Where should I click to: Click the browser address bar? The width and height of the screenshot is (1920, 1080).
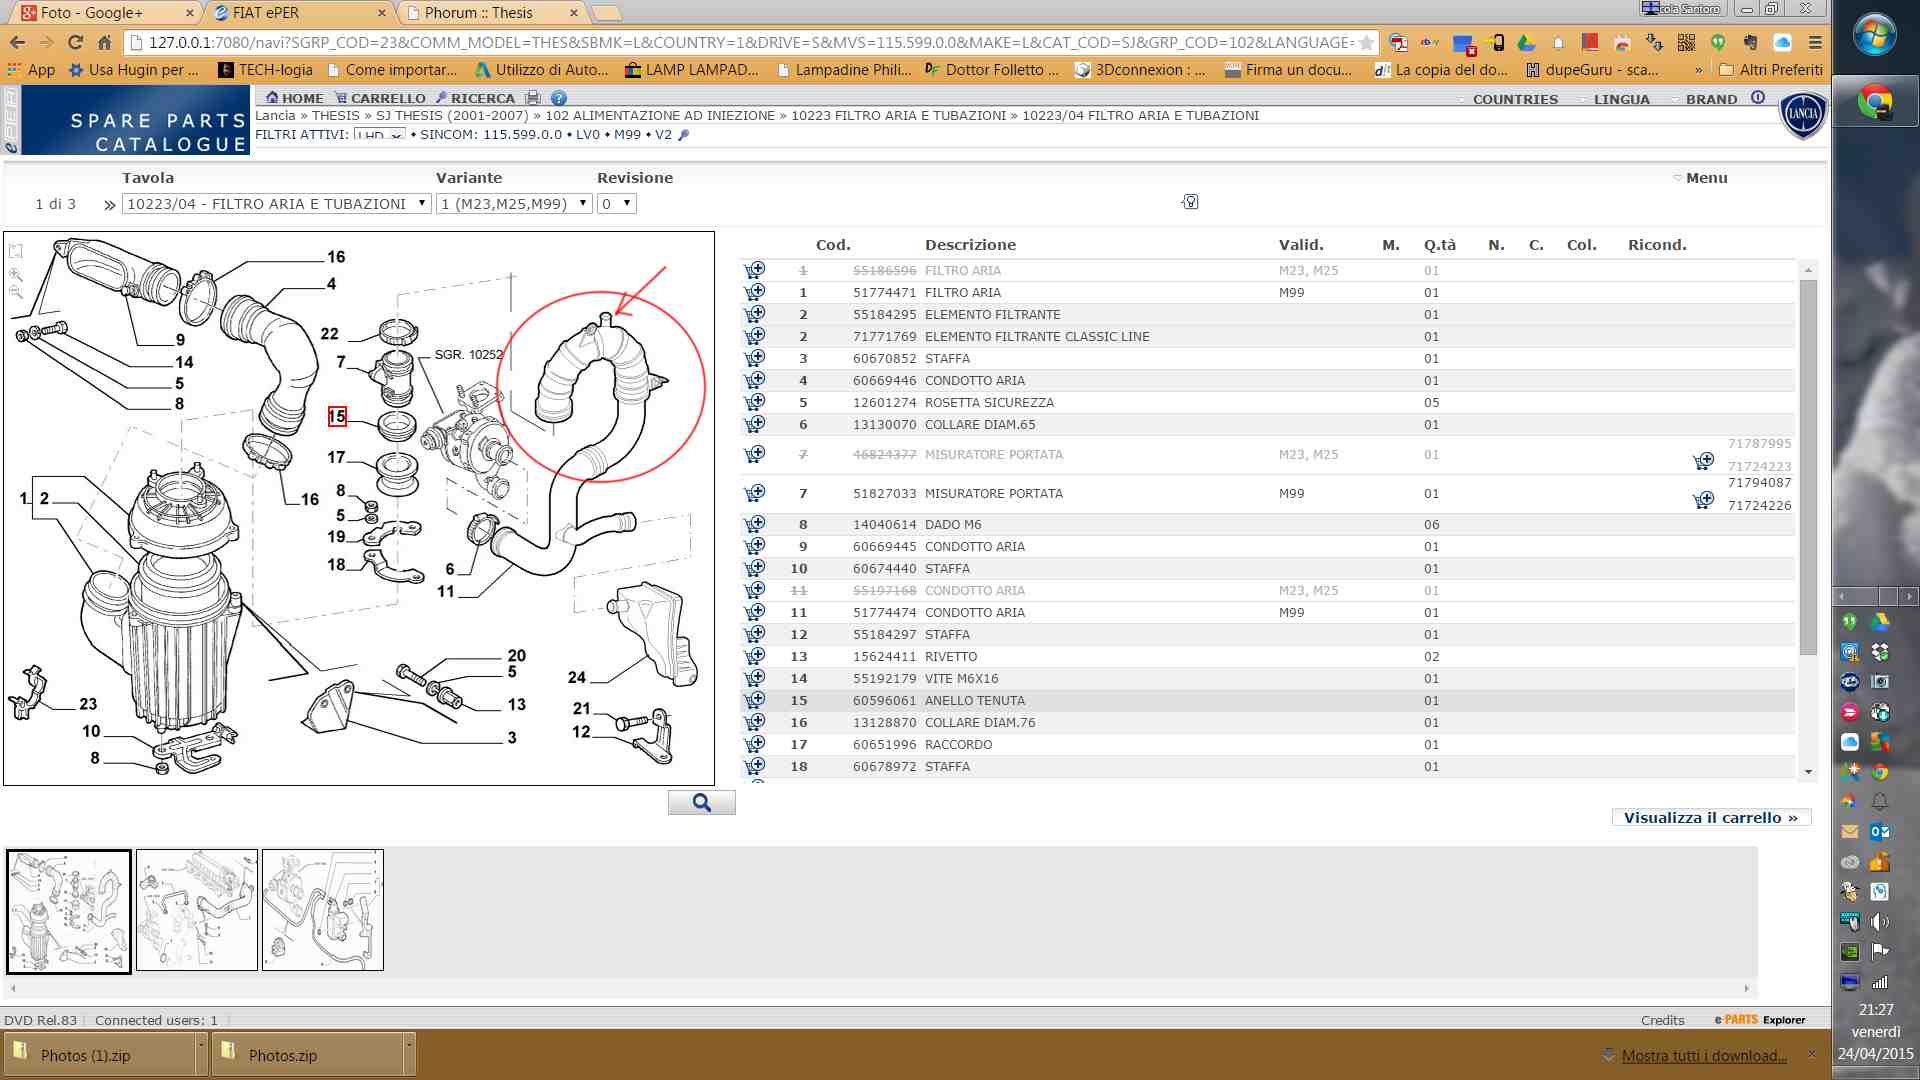(x=750, y=42)
